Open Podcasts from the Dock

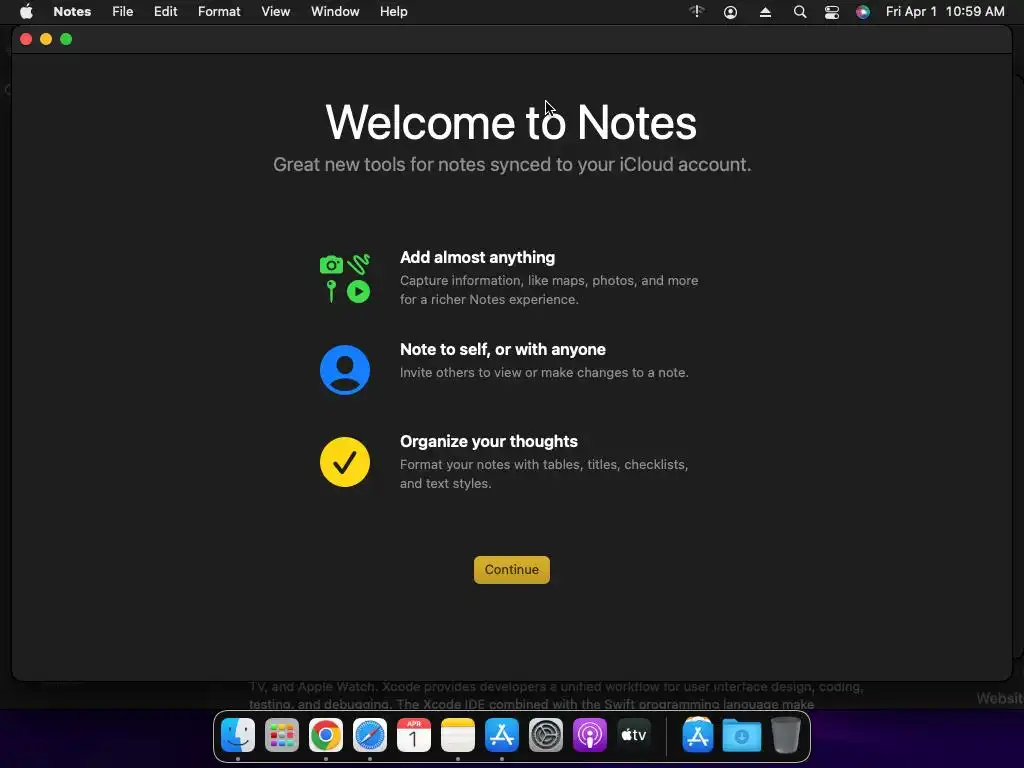[590, 735]
